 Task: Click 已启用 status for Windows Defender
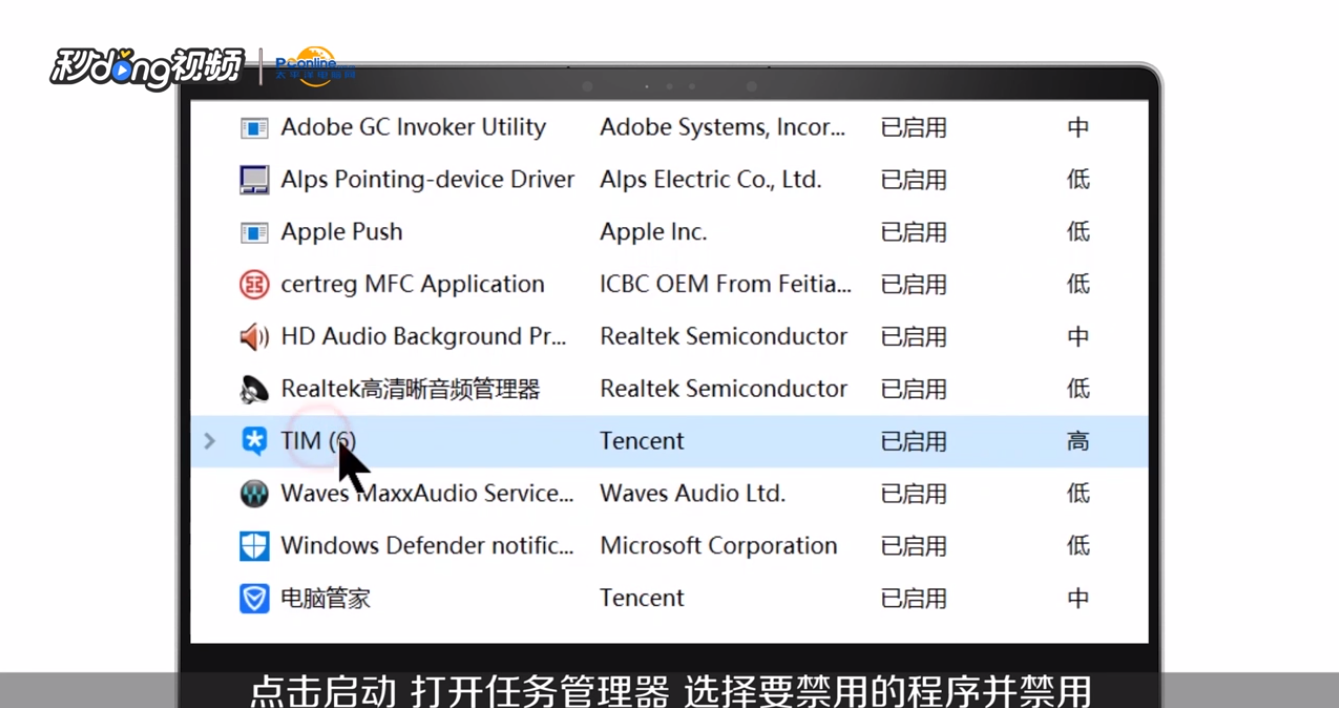(914, 546)
